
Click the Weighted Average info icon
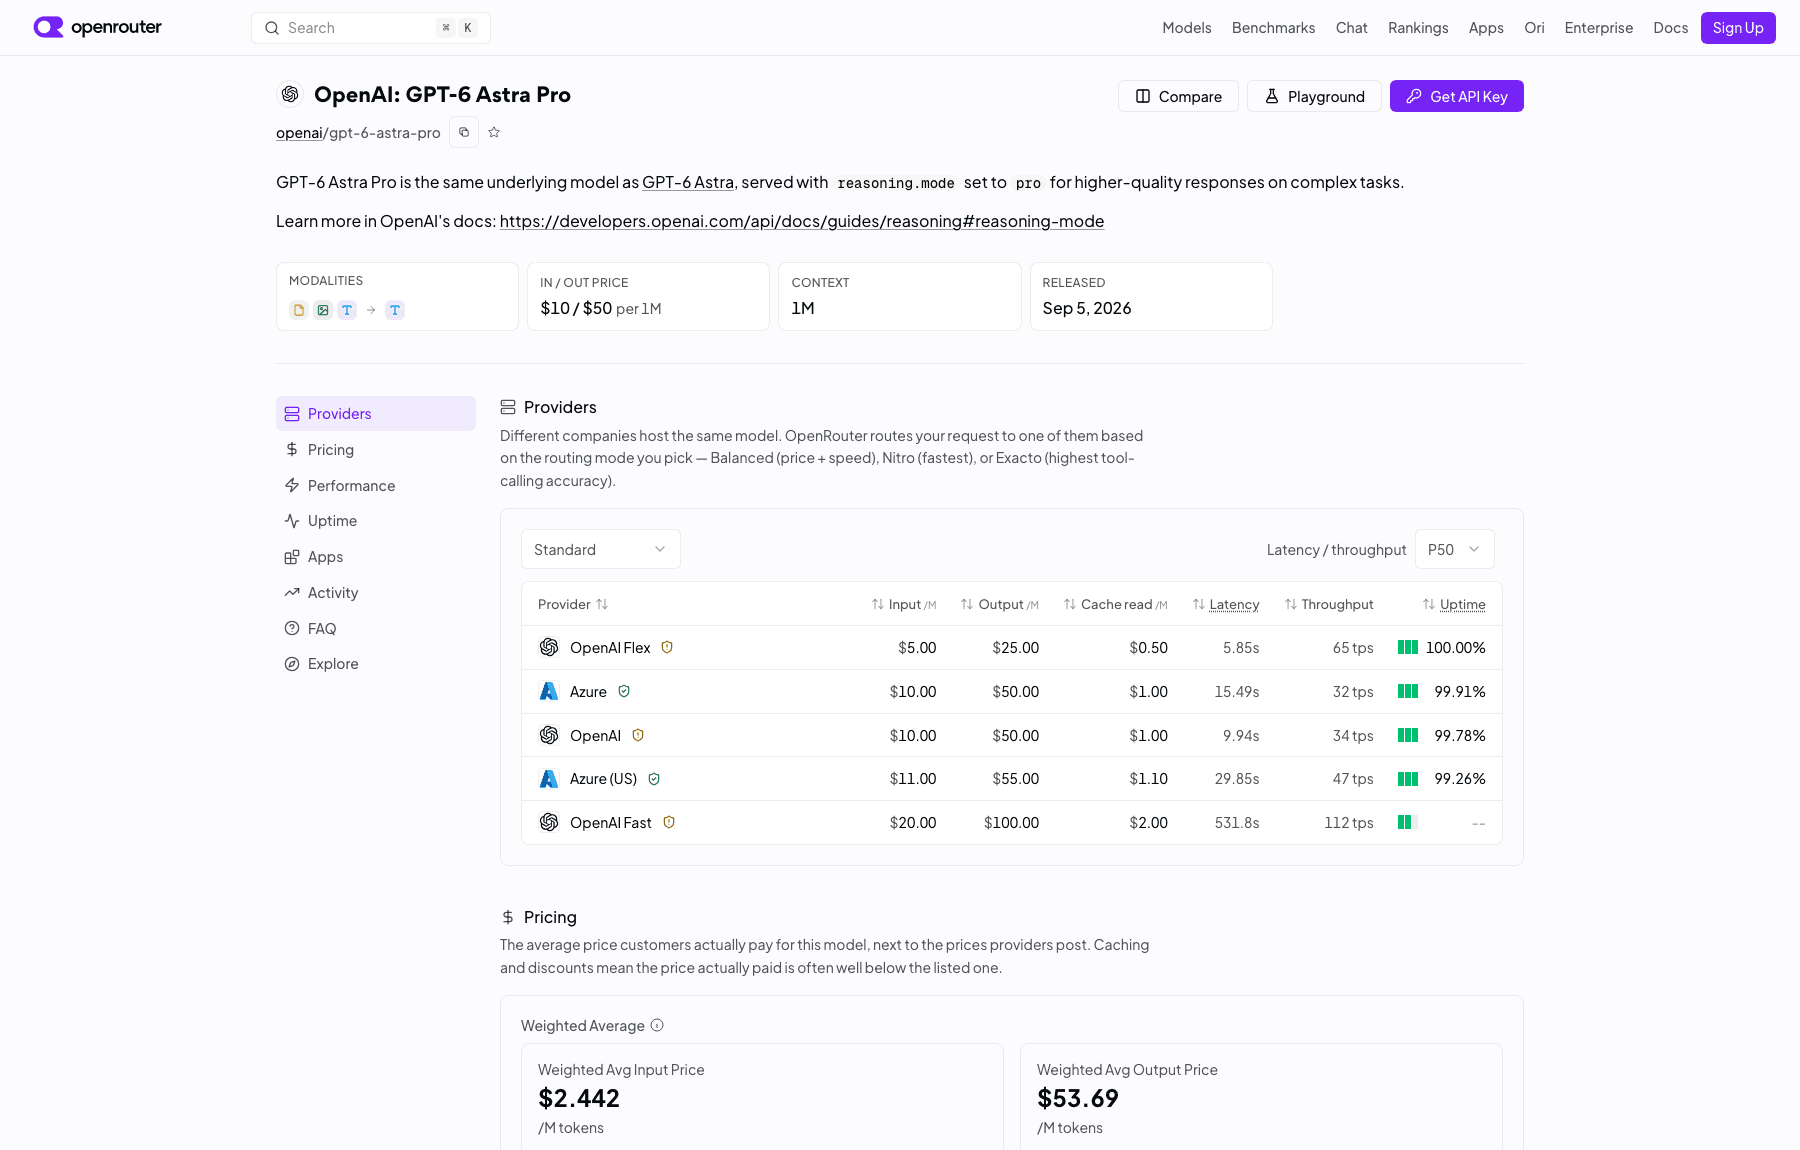pos(657,1025)
